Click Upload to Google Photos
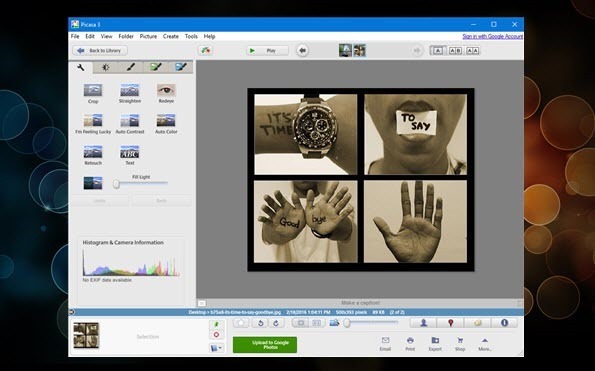595x371 pixels. (x=265, y=345)
